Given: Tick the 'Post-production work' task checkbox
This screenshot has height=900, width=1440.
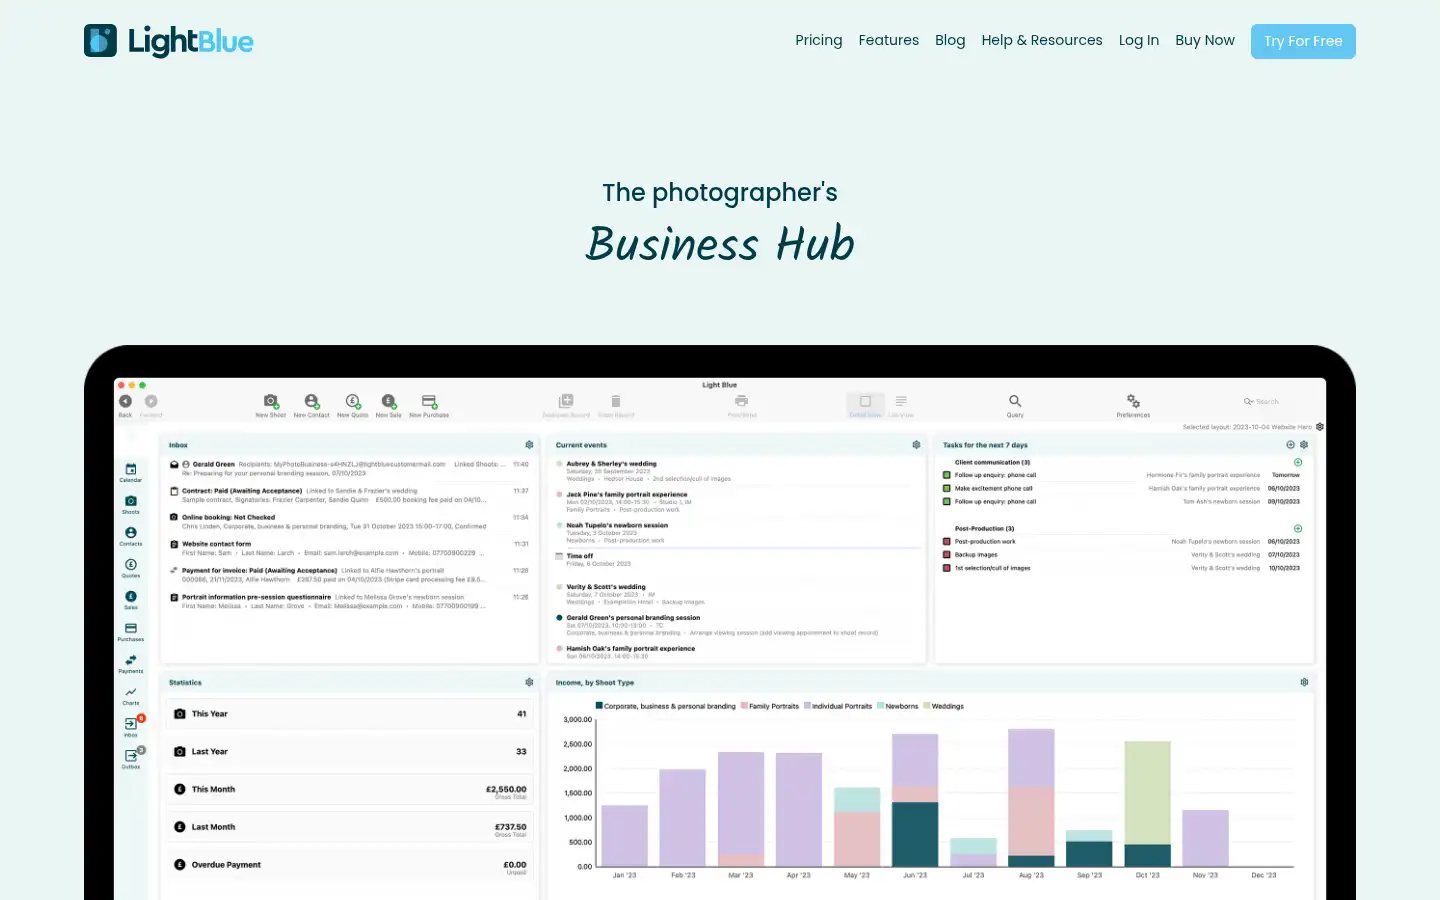Looking at the screenshot, I should point(947,542).
